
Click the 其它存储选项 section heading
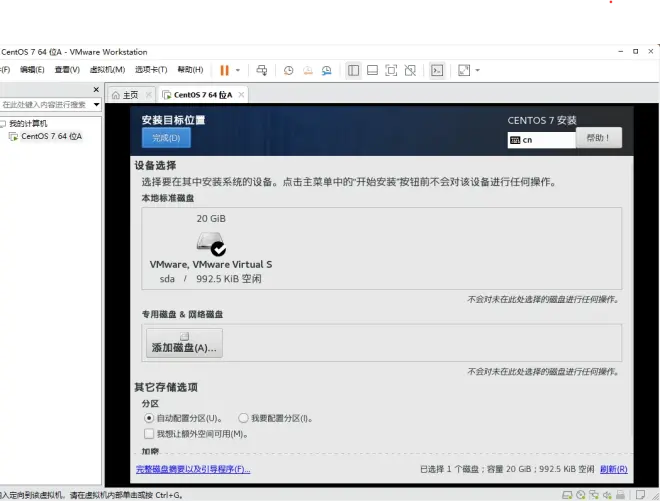166,387
